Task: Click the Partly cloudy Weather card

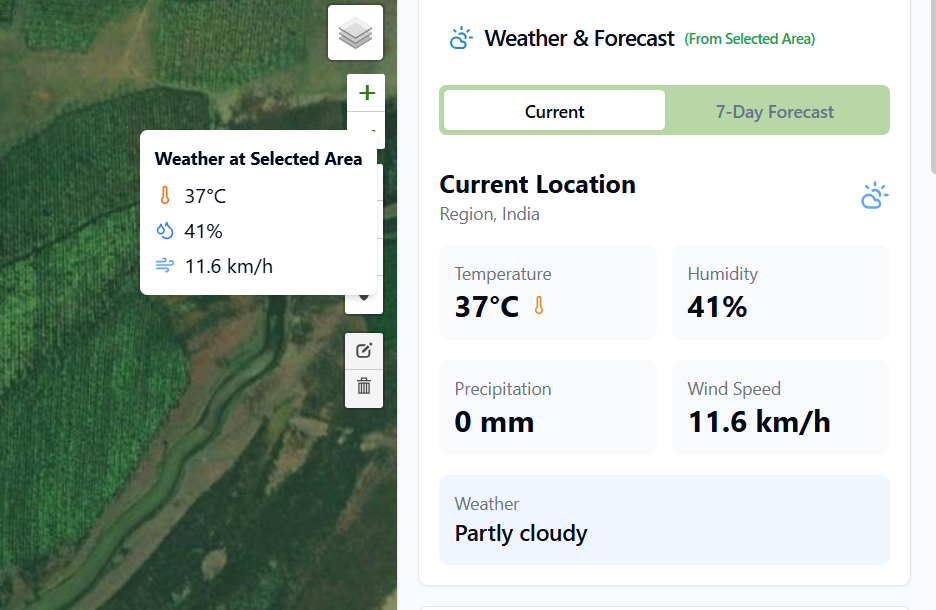Action: (x=664, y=520)
